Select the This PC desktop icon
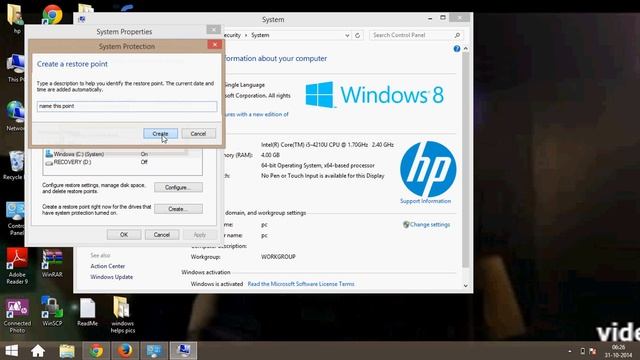640x360 pixels. pyautogui.click(x=16, y=67)
